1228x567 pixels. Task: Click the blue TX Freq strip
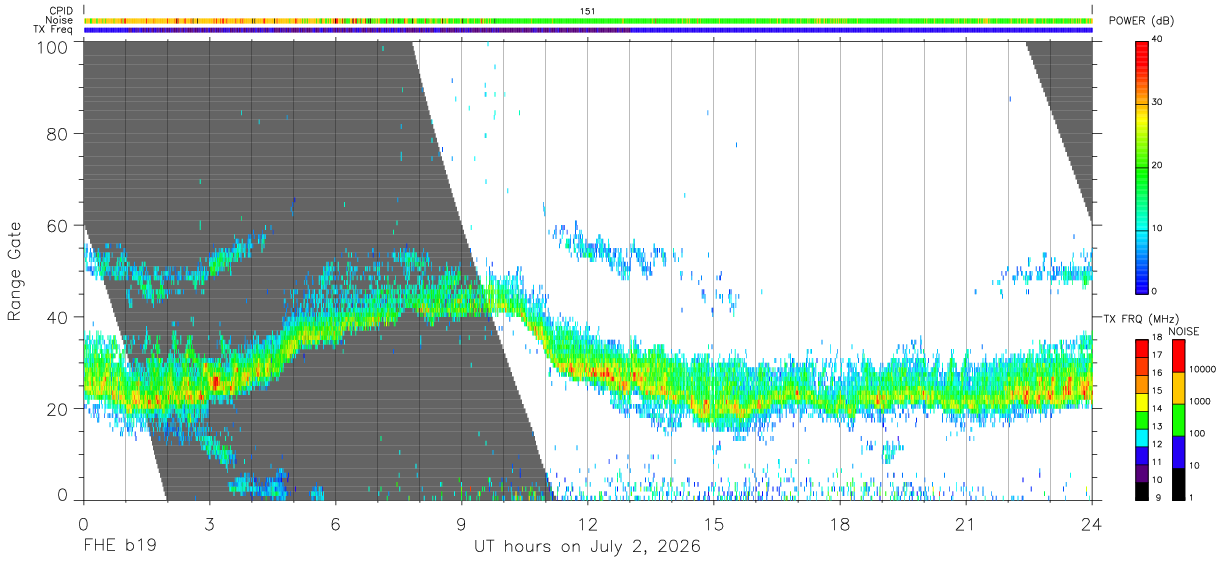click(x=588, y=30)
